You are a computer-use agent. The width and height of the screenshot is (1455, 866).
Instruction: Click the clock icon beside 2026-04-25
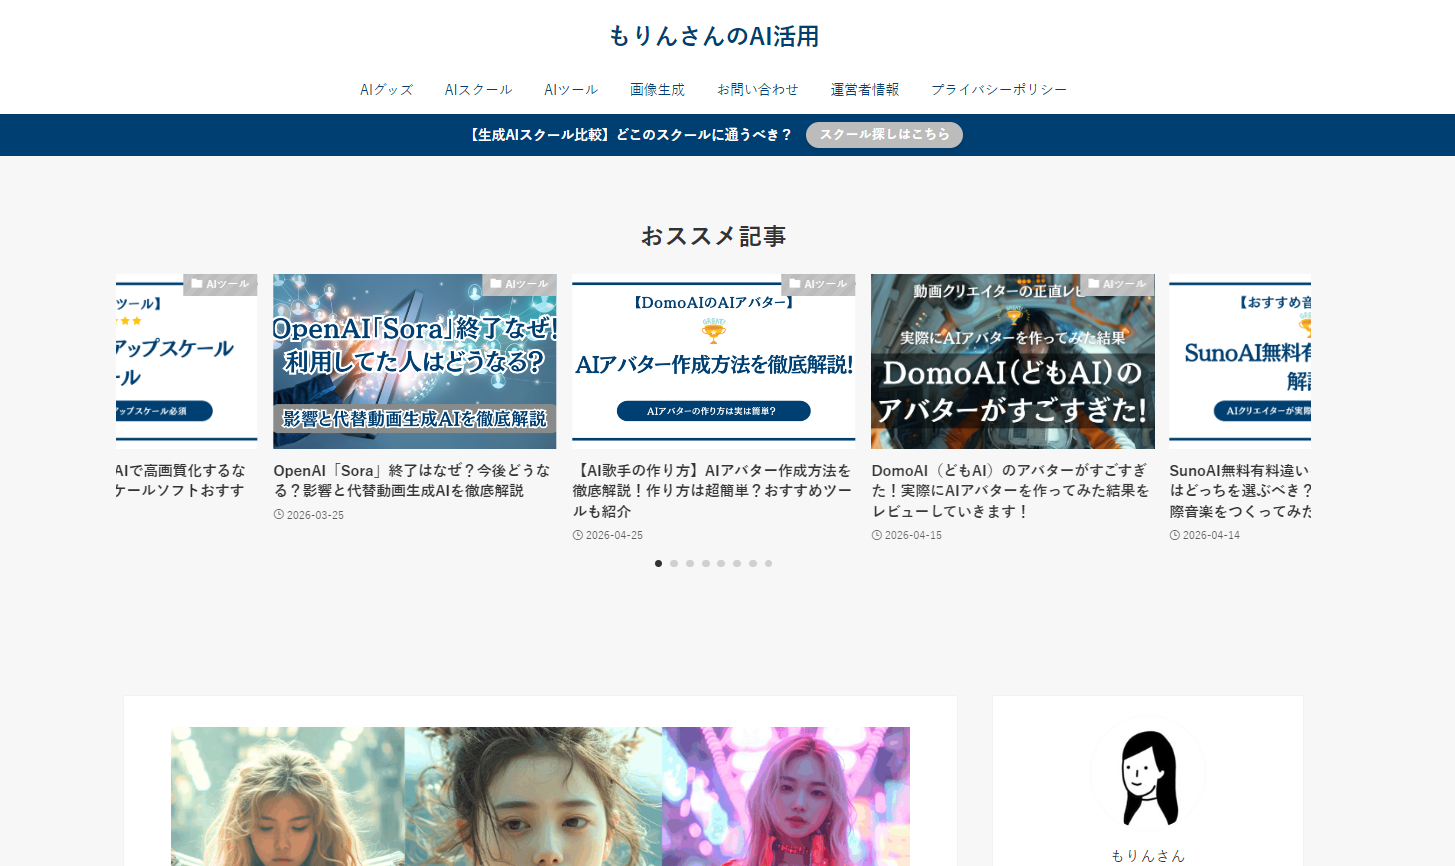click(x=578, y=536)
